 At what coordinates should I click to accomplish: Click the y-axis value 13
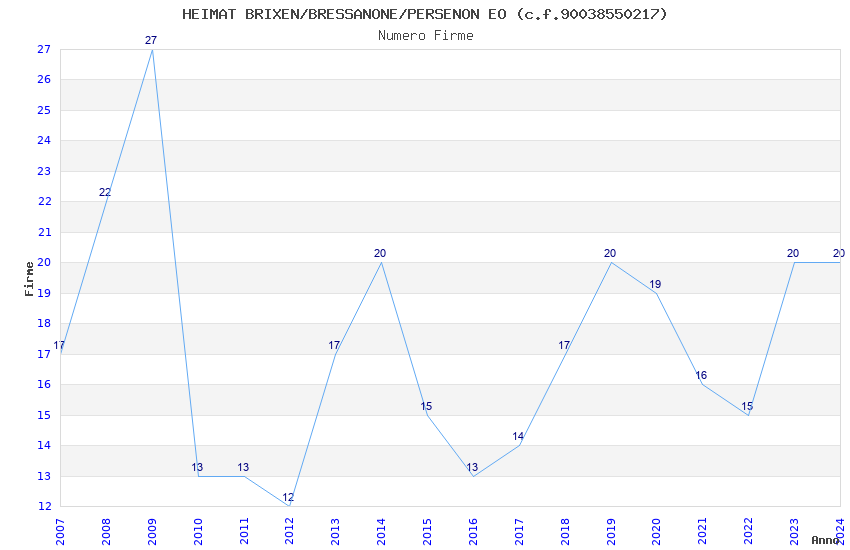point(44,477)
